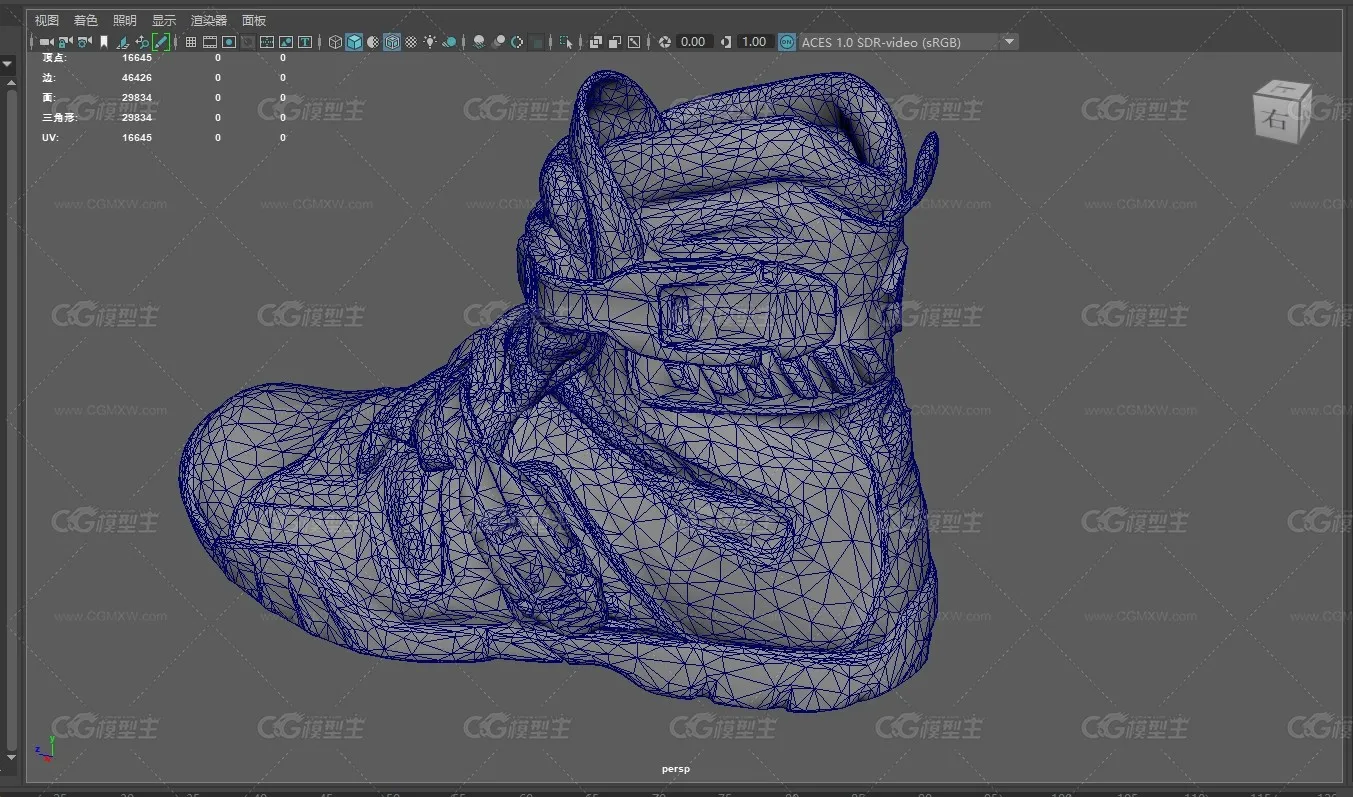The image size is (1353, 797).
Task: Toggle Multisample Anti-aliasing icon
Action: point(517,42)
